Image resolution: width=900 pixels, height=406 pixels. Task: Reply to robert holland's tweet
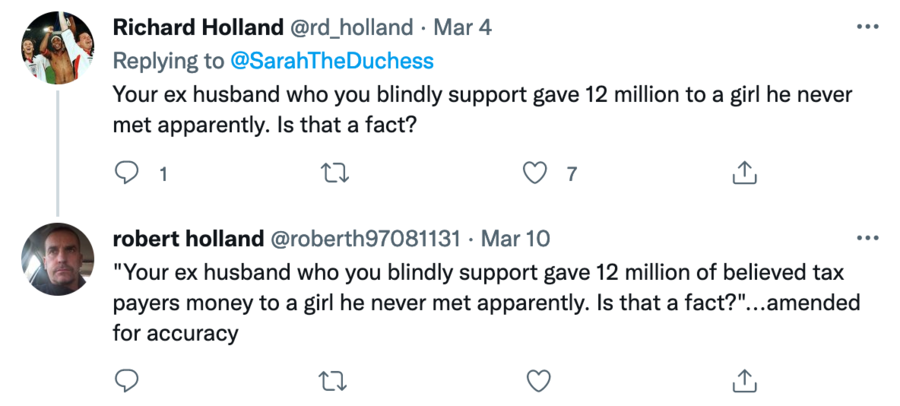pos(126,380)
